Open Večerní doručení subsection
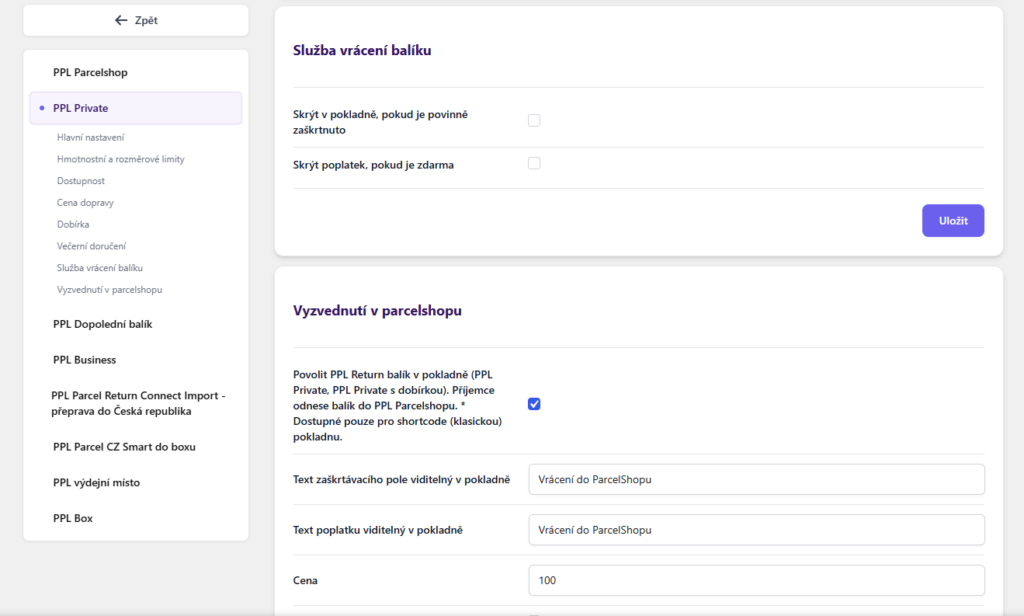The width and height of the screenshot is (1024, 616). pyautogui.click(x=91, y=246)
